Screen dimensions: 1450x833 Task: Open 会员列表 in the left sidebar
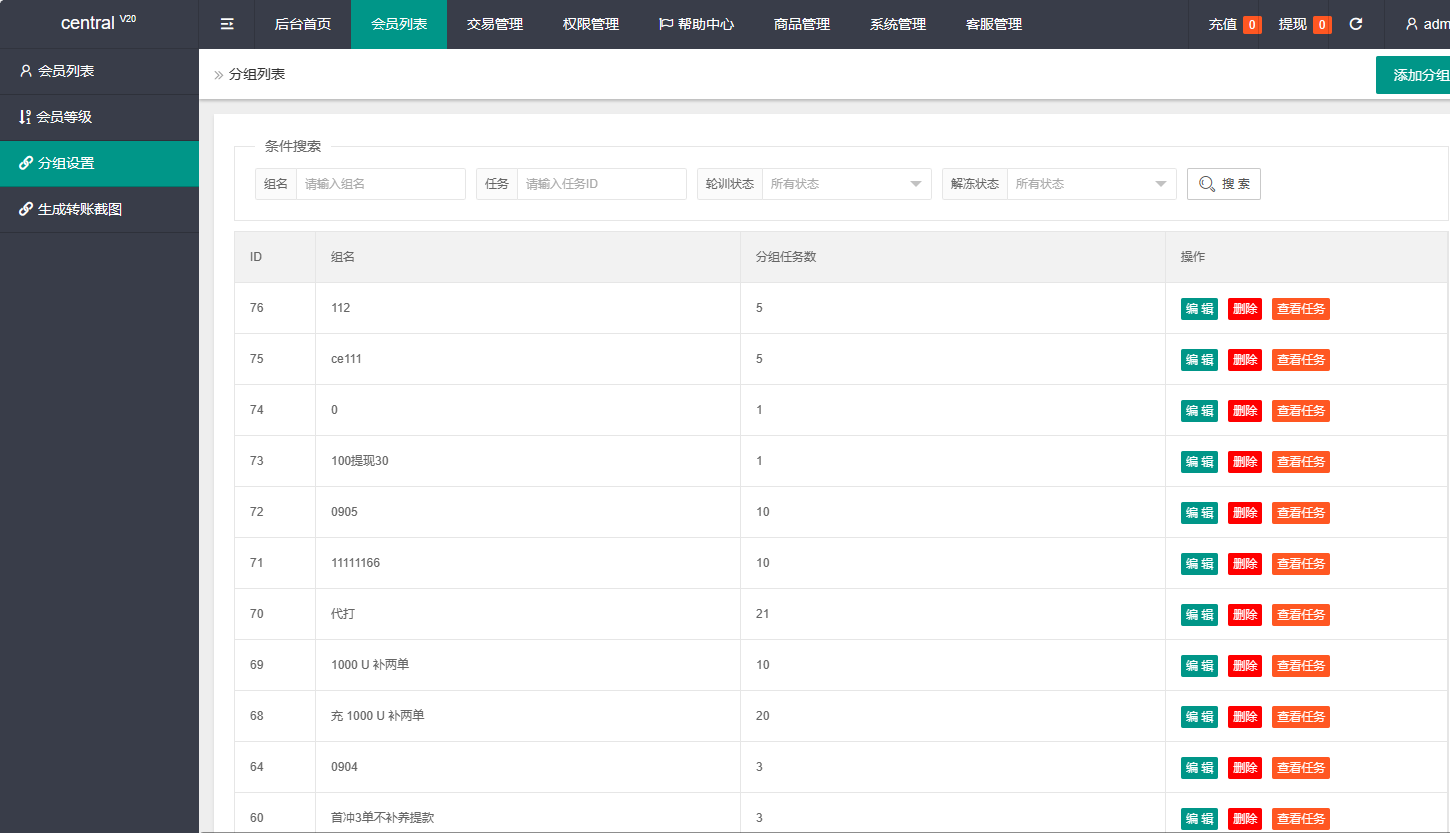(99, 71)
